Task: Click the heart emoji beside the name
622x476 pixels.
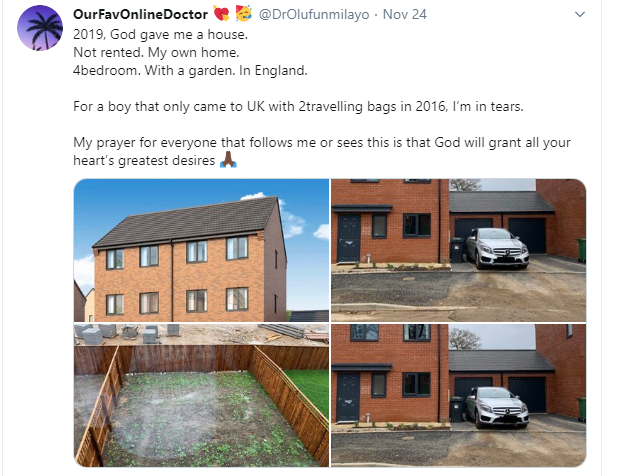Action: pos(221,14)
